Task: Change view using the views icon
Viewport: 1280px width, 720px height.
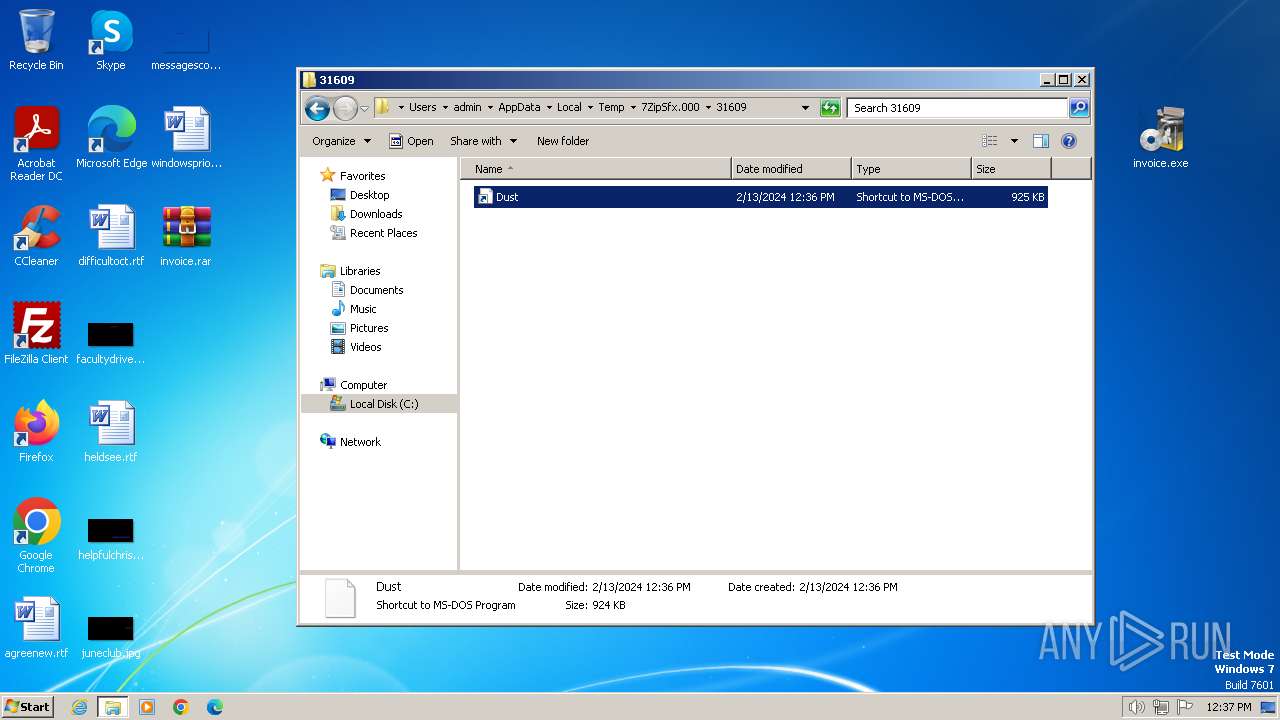Action: point(990,141)
